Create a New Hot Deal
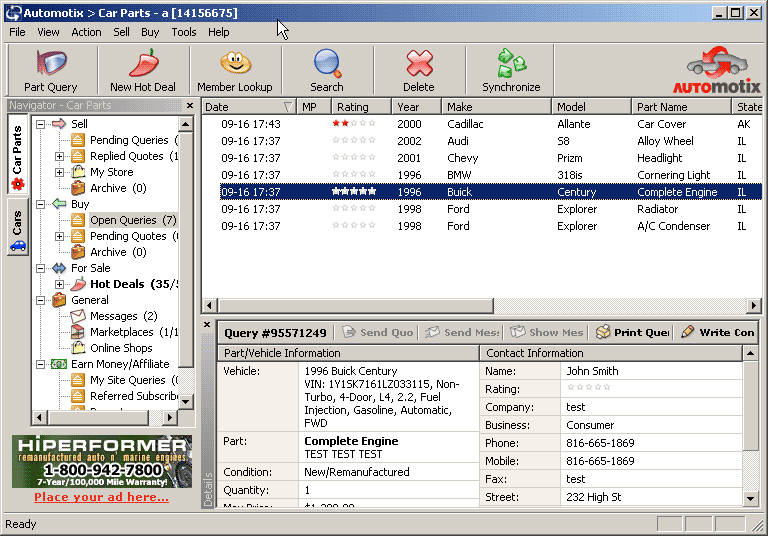 [143, 70]
